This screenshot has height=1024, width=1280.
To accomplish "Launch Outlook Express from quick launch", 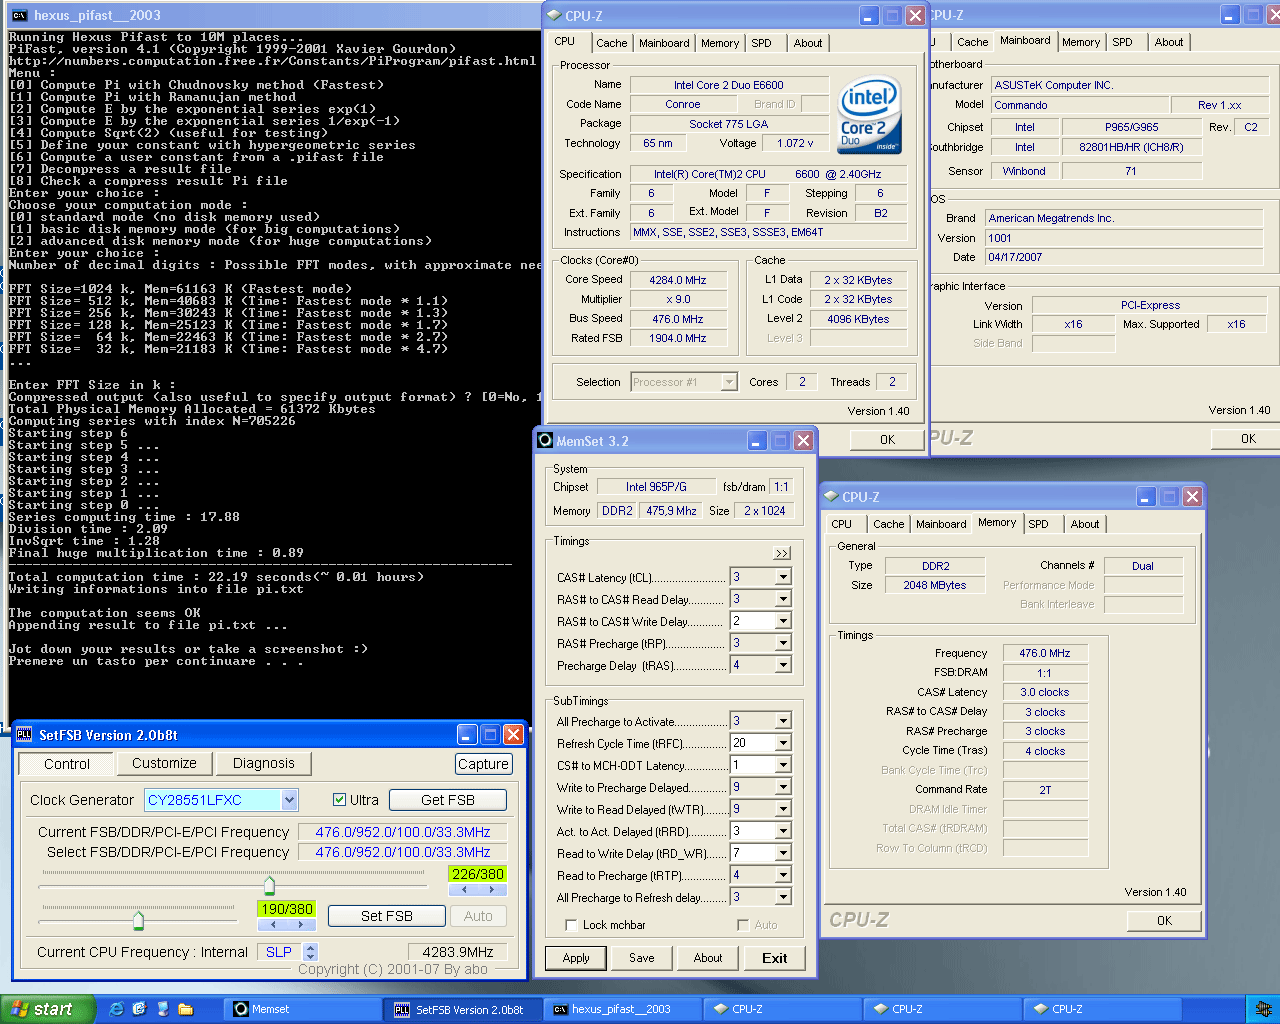I will coord(139,1009).
